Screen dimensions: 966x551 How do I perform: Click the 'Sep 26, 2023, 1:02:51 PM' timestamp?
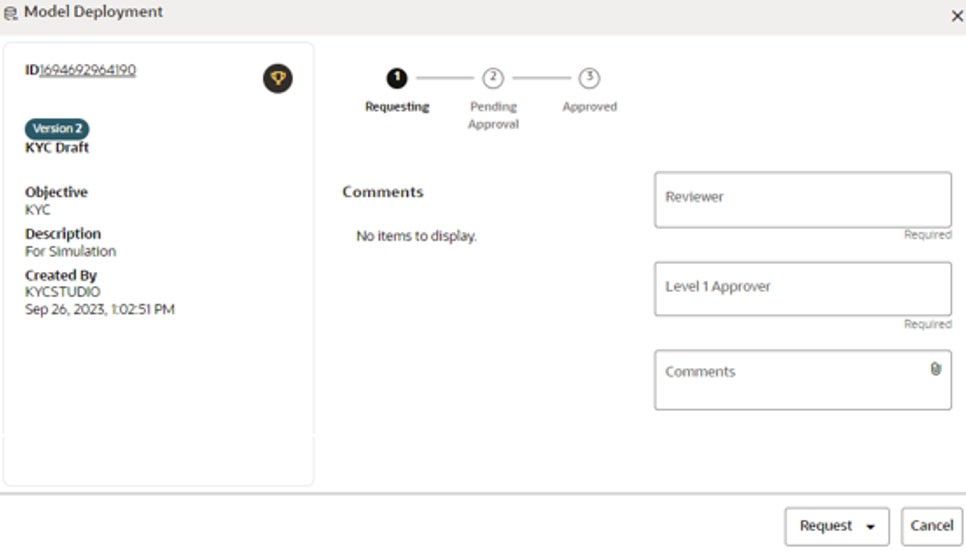[100, 309]
